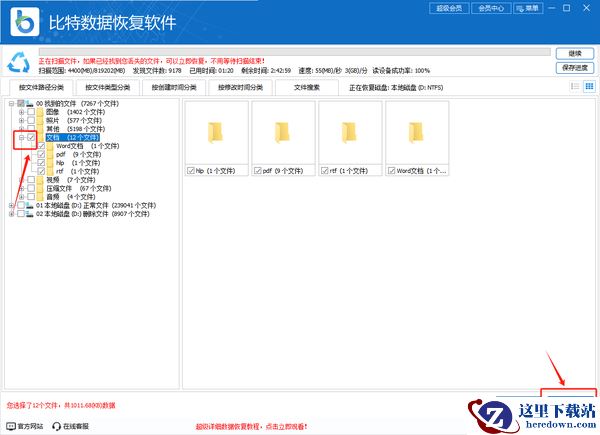Viewport: 600px width, 435px height.
Task: Click the blue b application logo
Action: point(25,22)
